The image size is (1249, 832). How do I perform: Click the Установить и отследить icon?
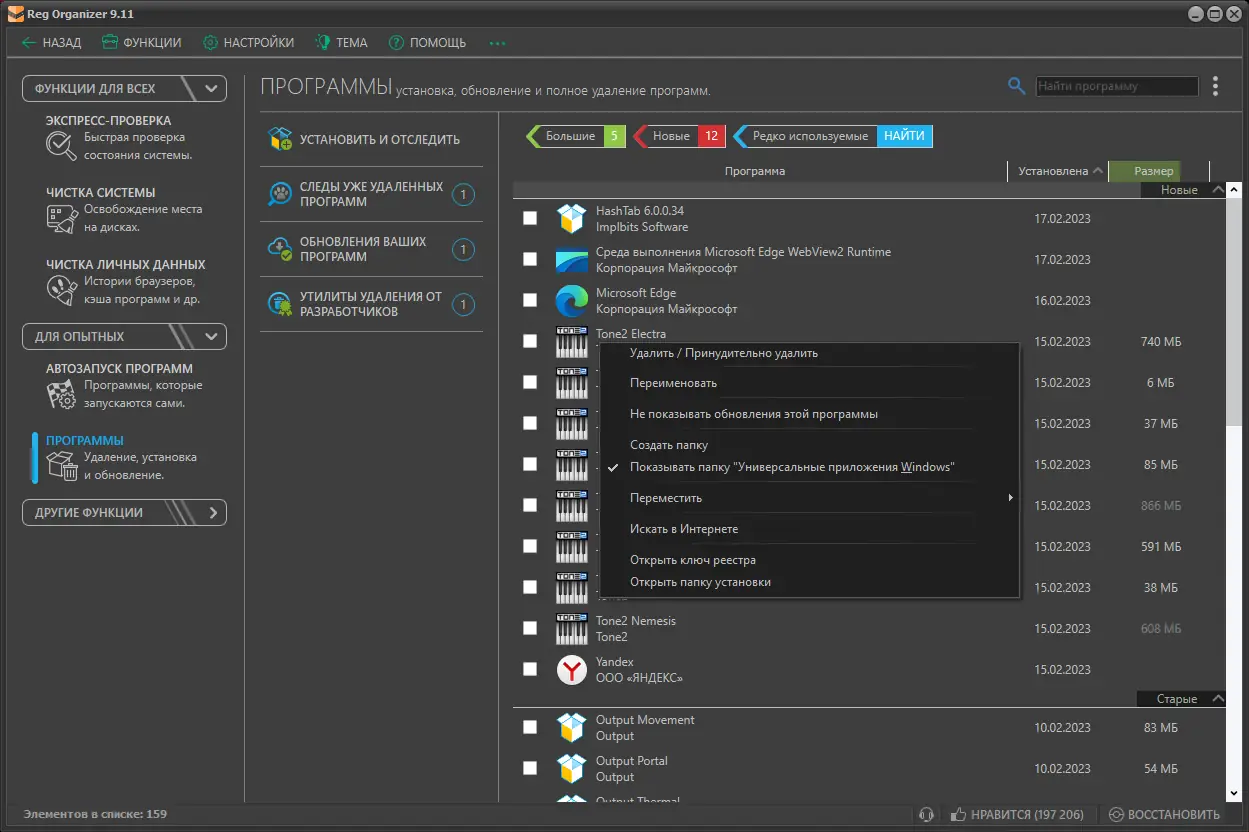coord(280,139)
